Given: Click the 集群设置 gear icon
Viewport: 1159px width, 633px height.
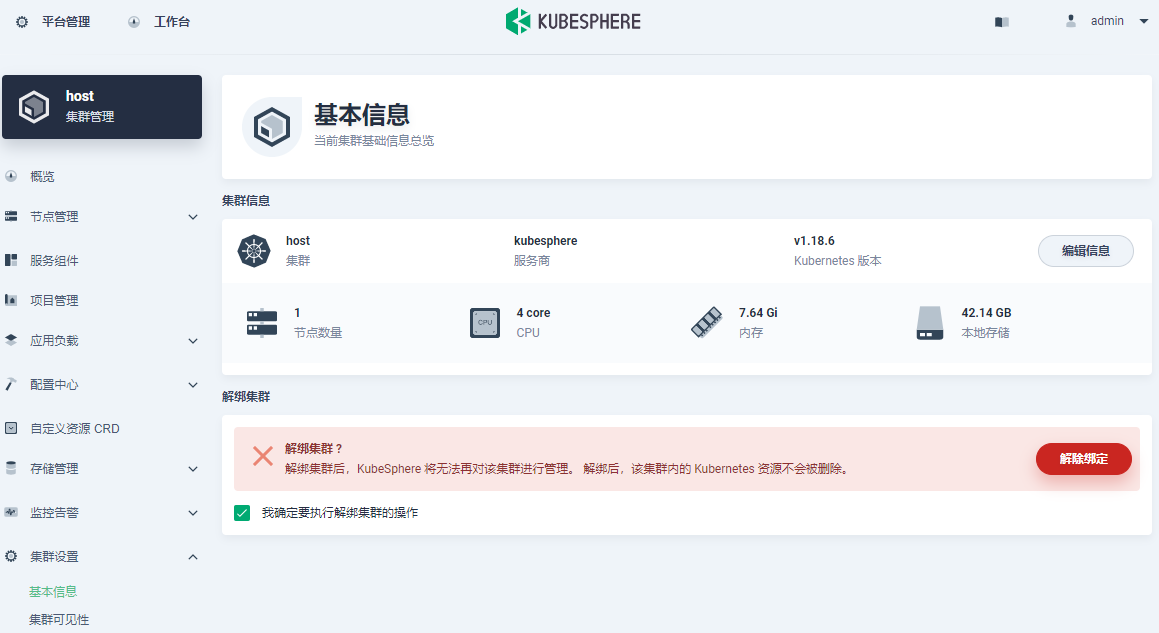Looking at the screenshot, I should coord(11,556).
